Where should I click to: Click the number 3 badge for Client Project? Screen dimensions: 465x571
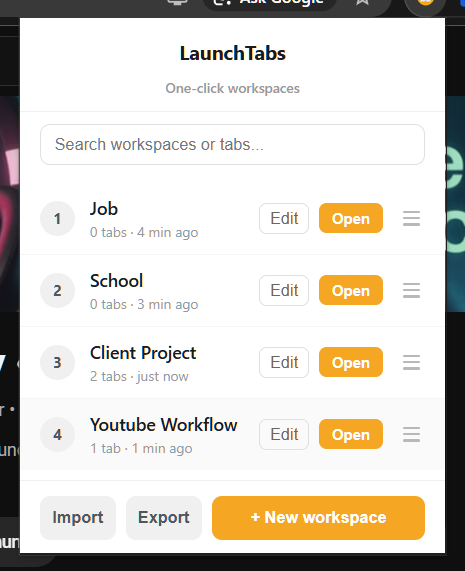click(58, 362)
